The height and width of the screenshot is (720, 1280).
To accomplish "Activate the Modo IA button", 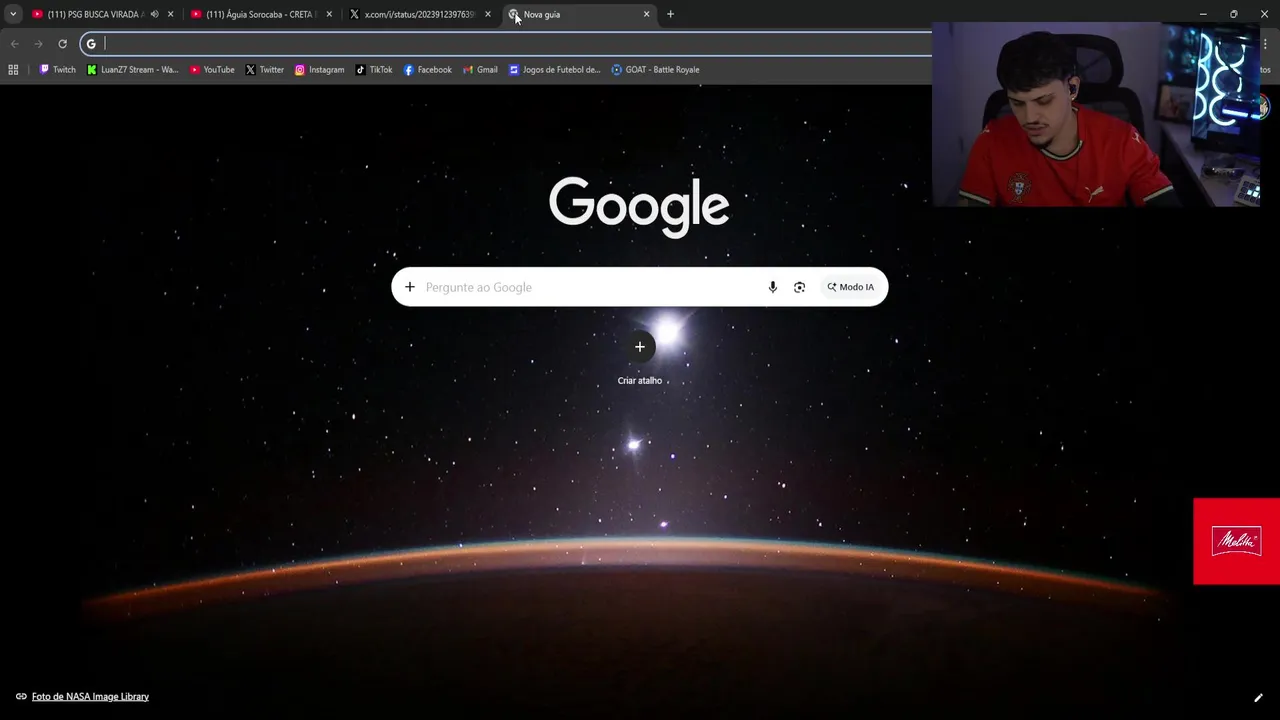I will pos(850,287).
